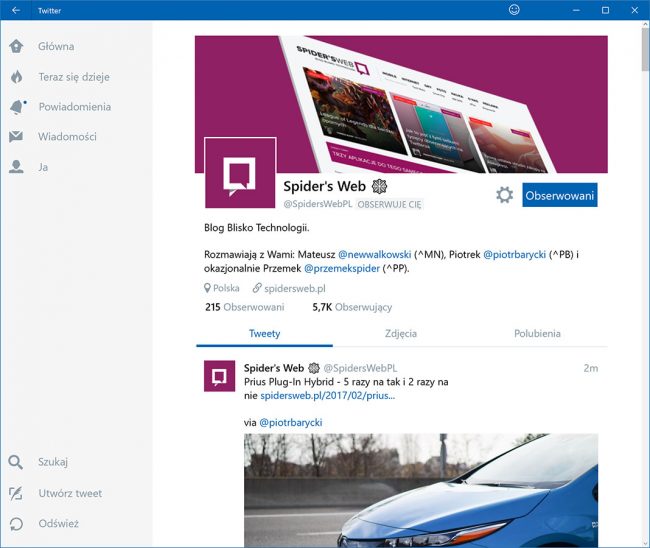This screenshot has width=650, height=548.
Task: Click the link icon beside spidersweb.pl
Action: 257,288
